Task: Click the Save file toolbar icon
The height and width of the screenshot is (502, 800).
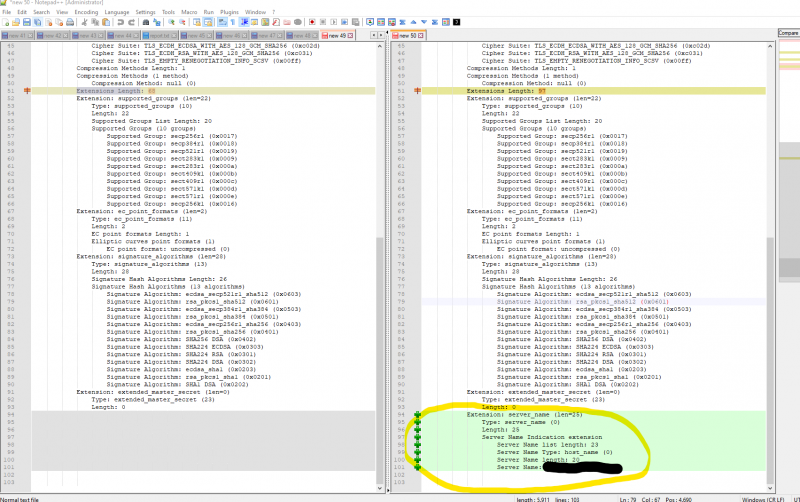Action: pos(27,21)
